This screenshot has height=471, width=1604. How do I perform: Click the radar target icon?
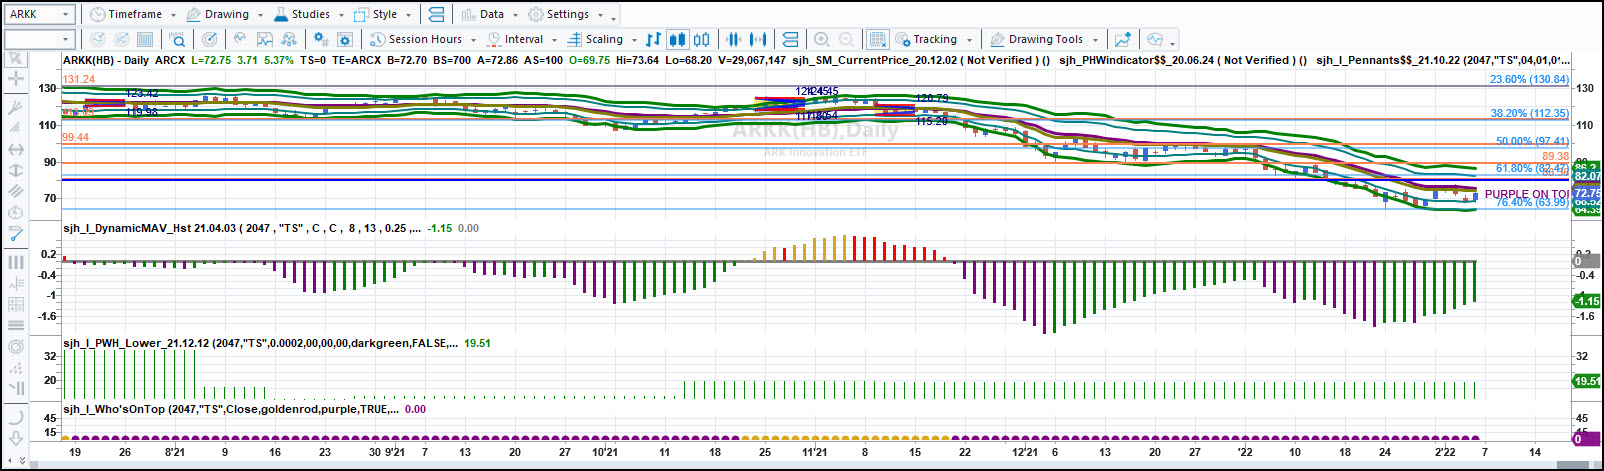point(209,39)
